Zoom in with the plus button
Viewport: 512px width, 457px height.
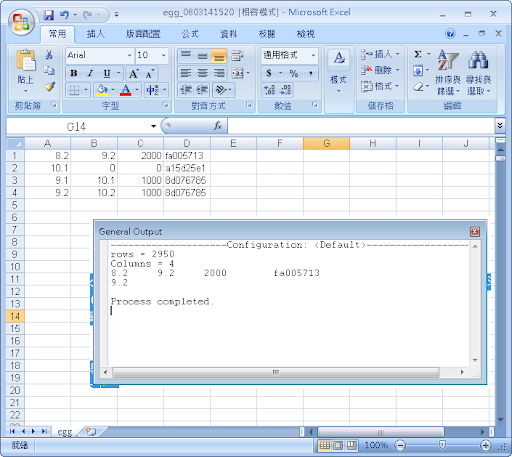point(485,445)
